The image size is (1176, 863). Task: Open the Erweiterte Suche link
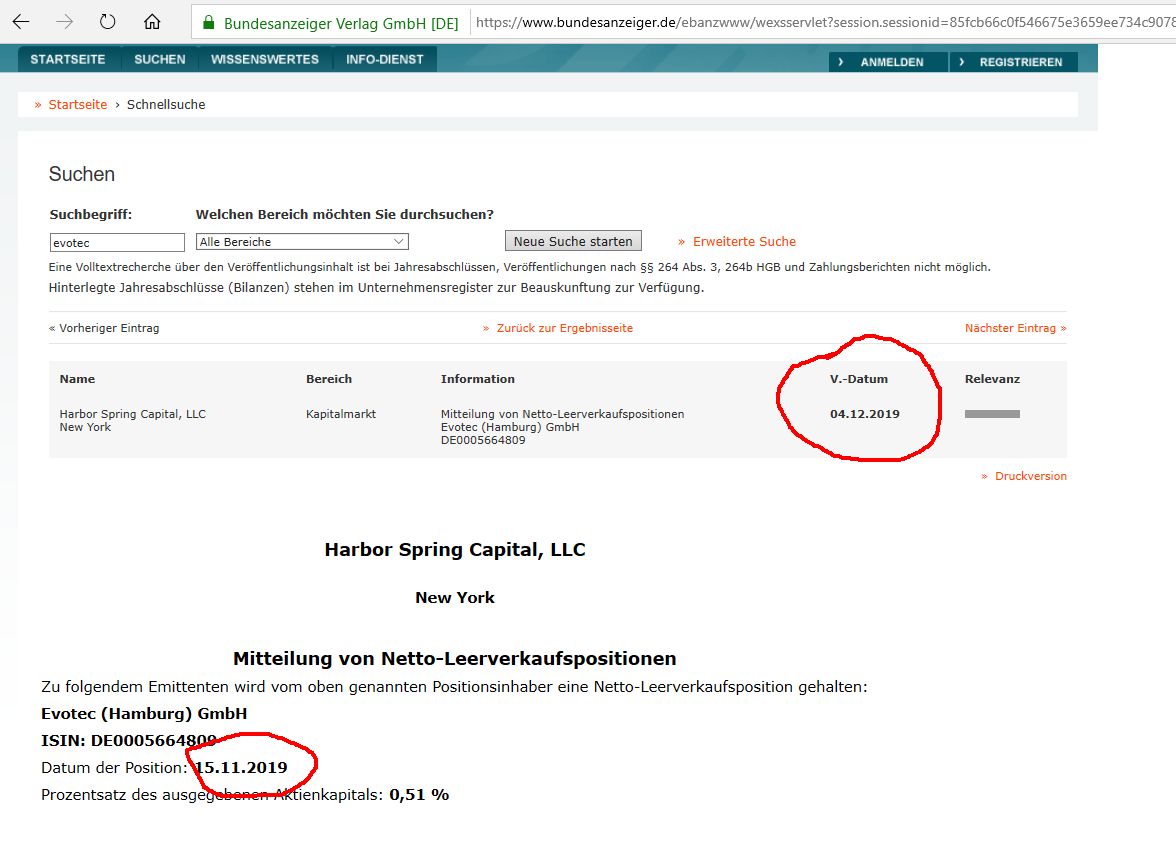click(x=744, y=241)
